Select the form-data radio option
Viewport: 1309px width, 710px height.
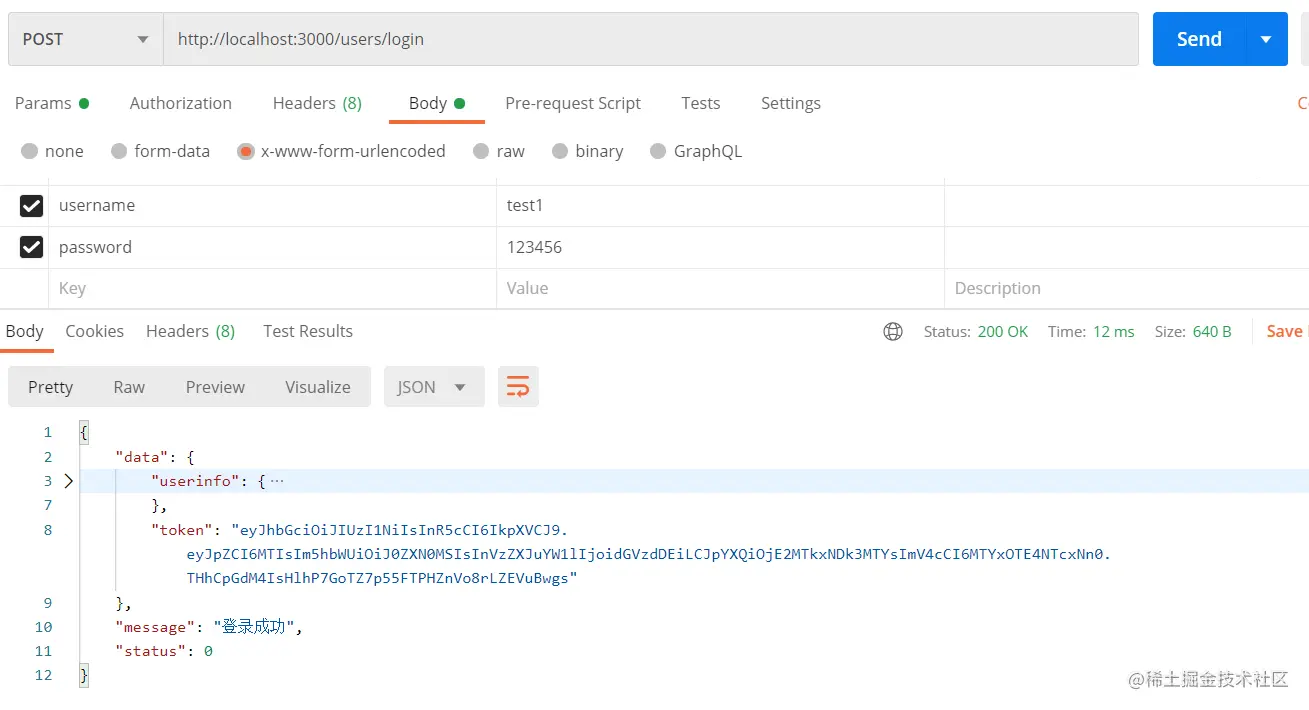pyautogui.click(x=119, y=151)
